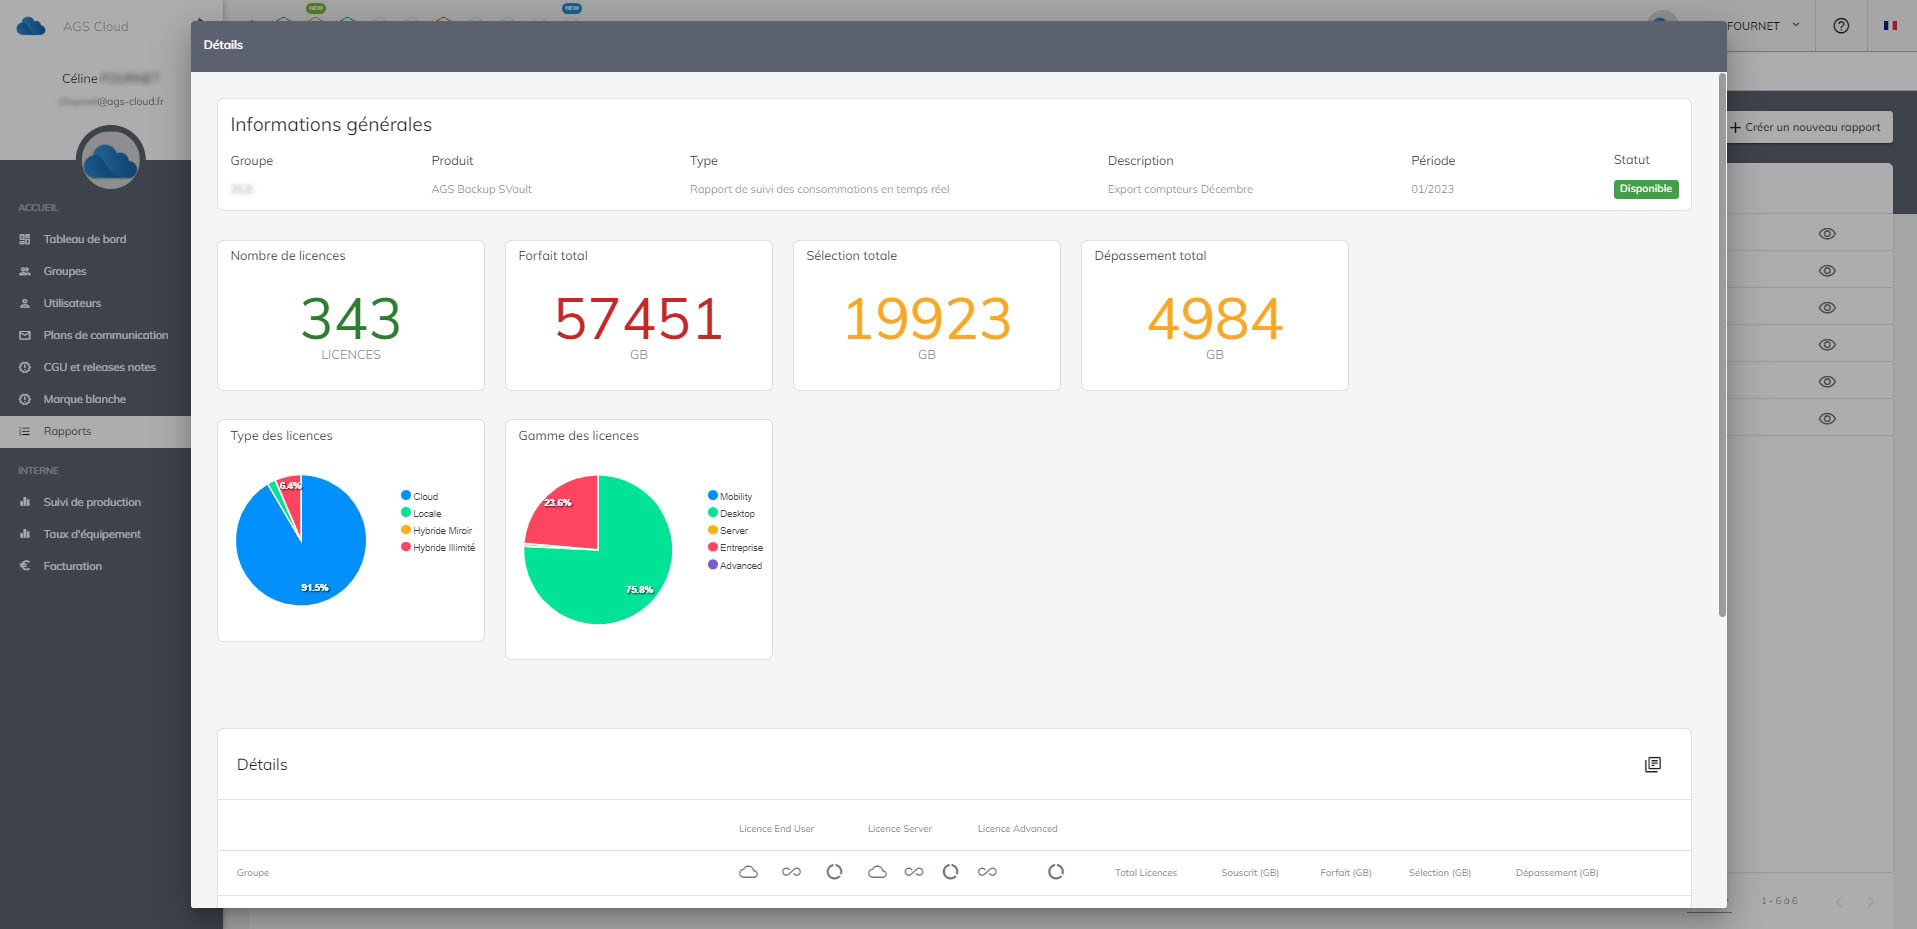The width and height of the screenshot is (1917, 929).
Task: Toggle Desktop legend entry
Action: pyautogui.click(x=731, y=513)
